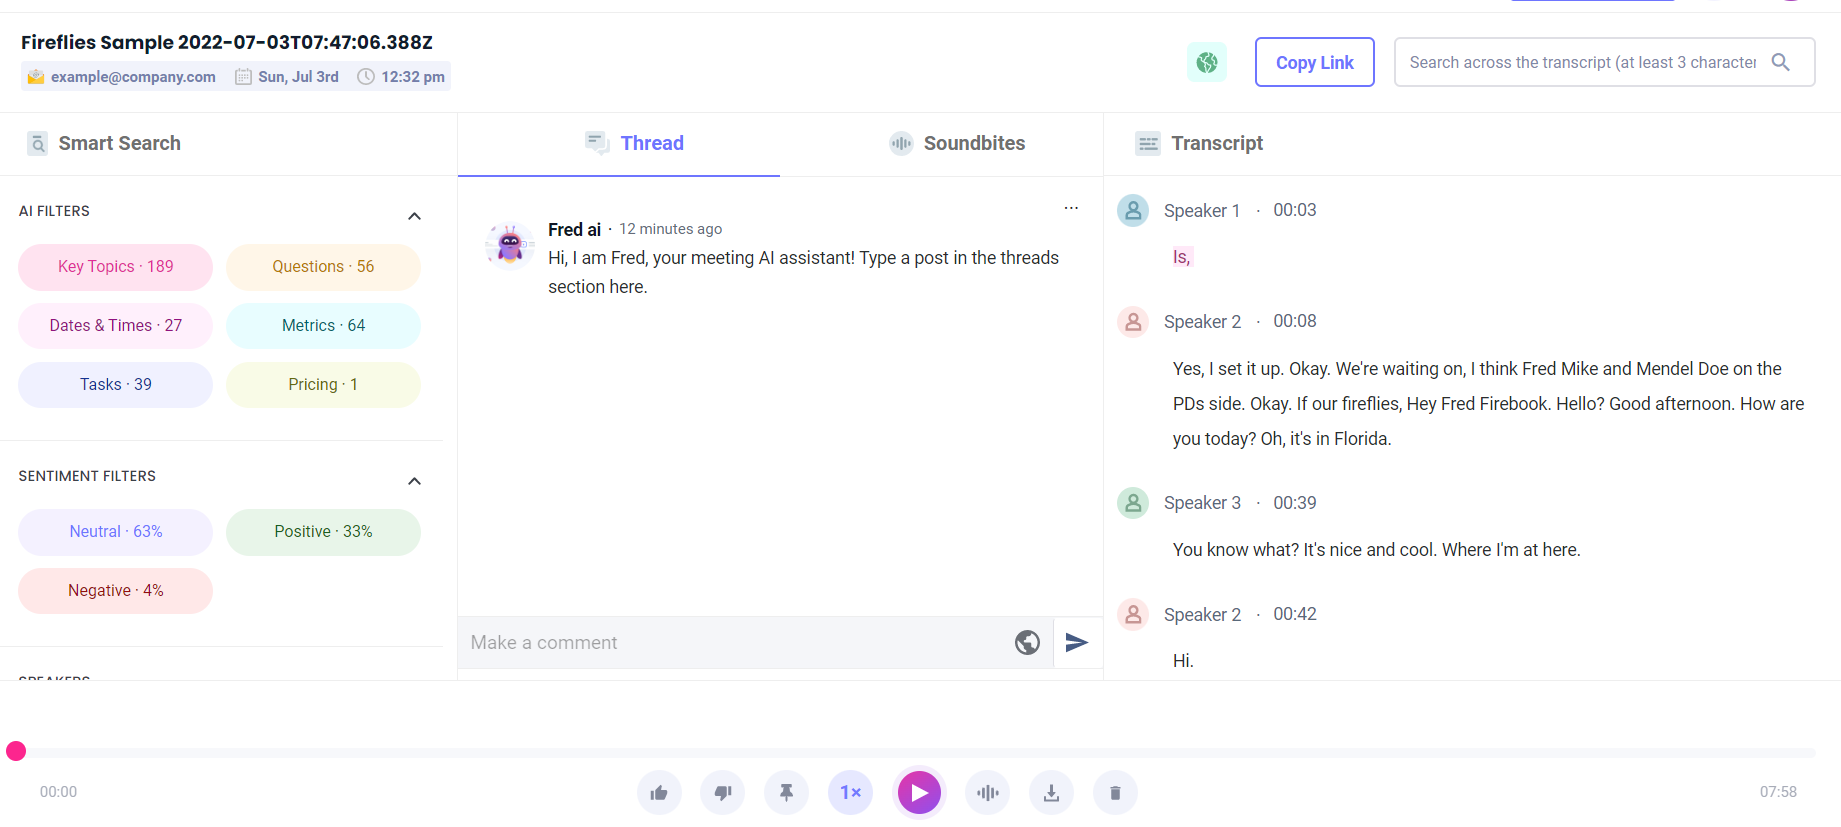Jump to timestamp 00:08
This screenshot has width=1841, height=827.
click(1295, 321)
